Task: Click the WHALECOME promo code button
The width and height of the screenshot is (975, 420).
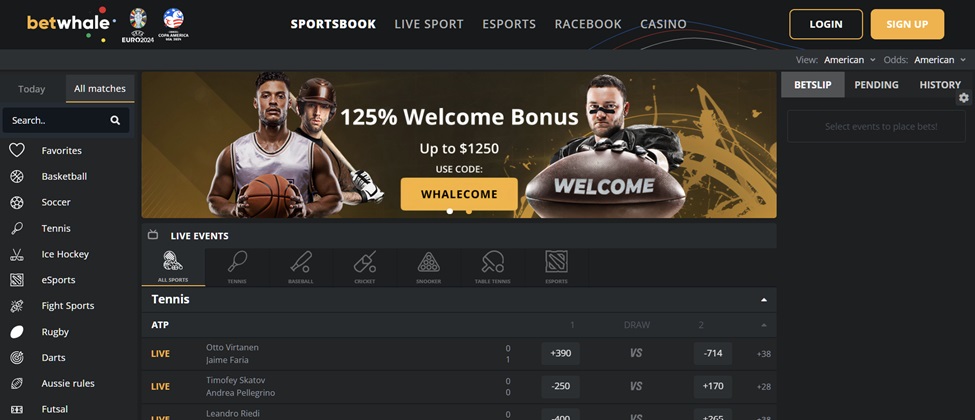Action: [459, 194]
